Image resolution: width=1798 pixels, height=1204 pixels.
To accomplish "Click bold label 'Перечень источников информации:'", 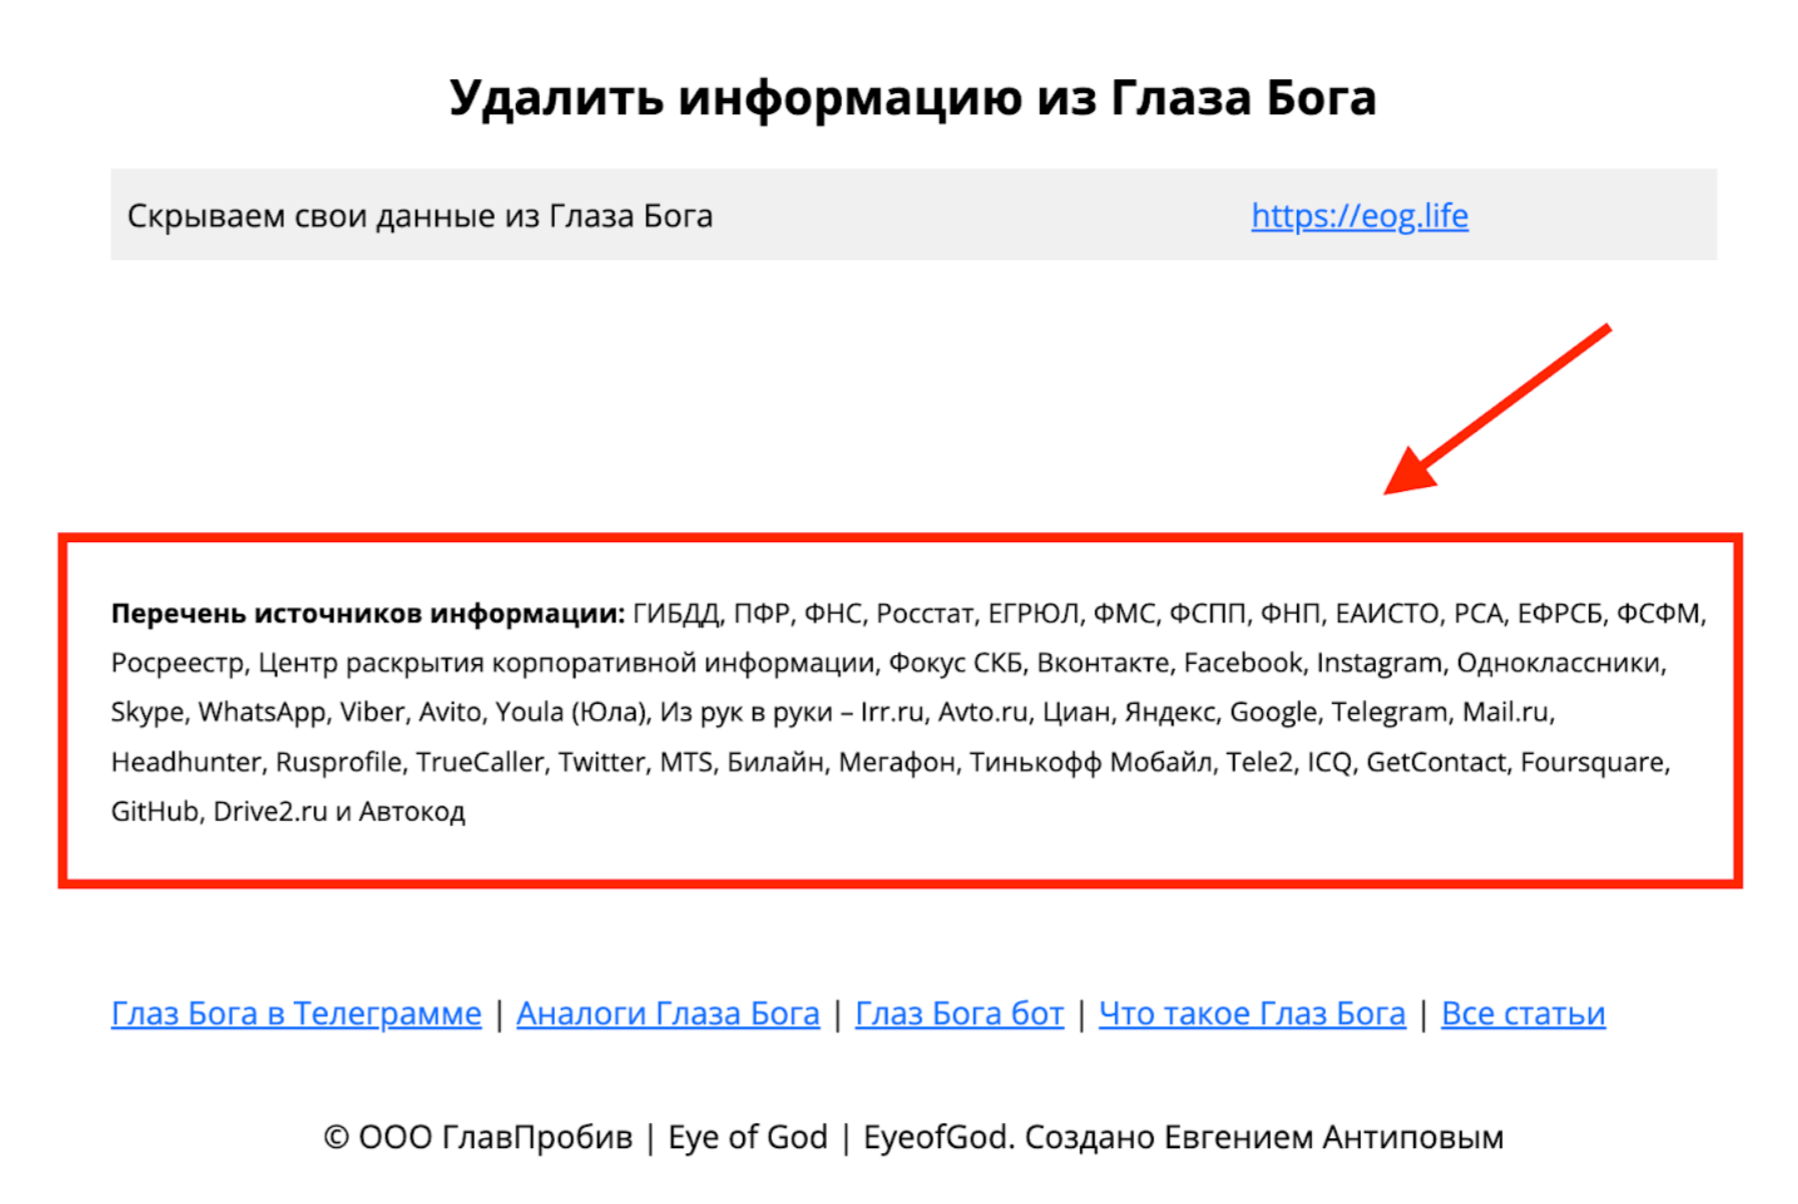I will tap(368, 613).
